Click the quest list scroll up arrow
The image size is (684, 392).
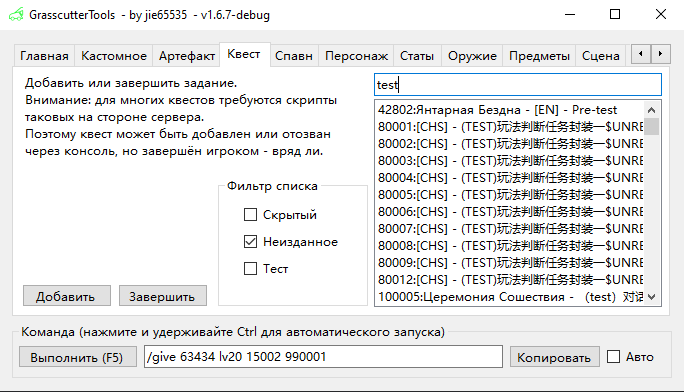(652, 110)
